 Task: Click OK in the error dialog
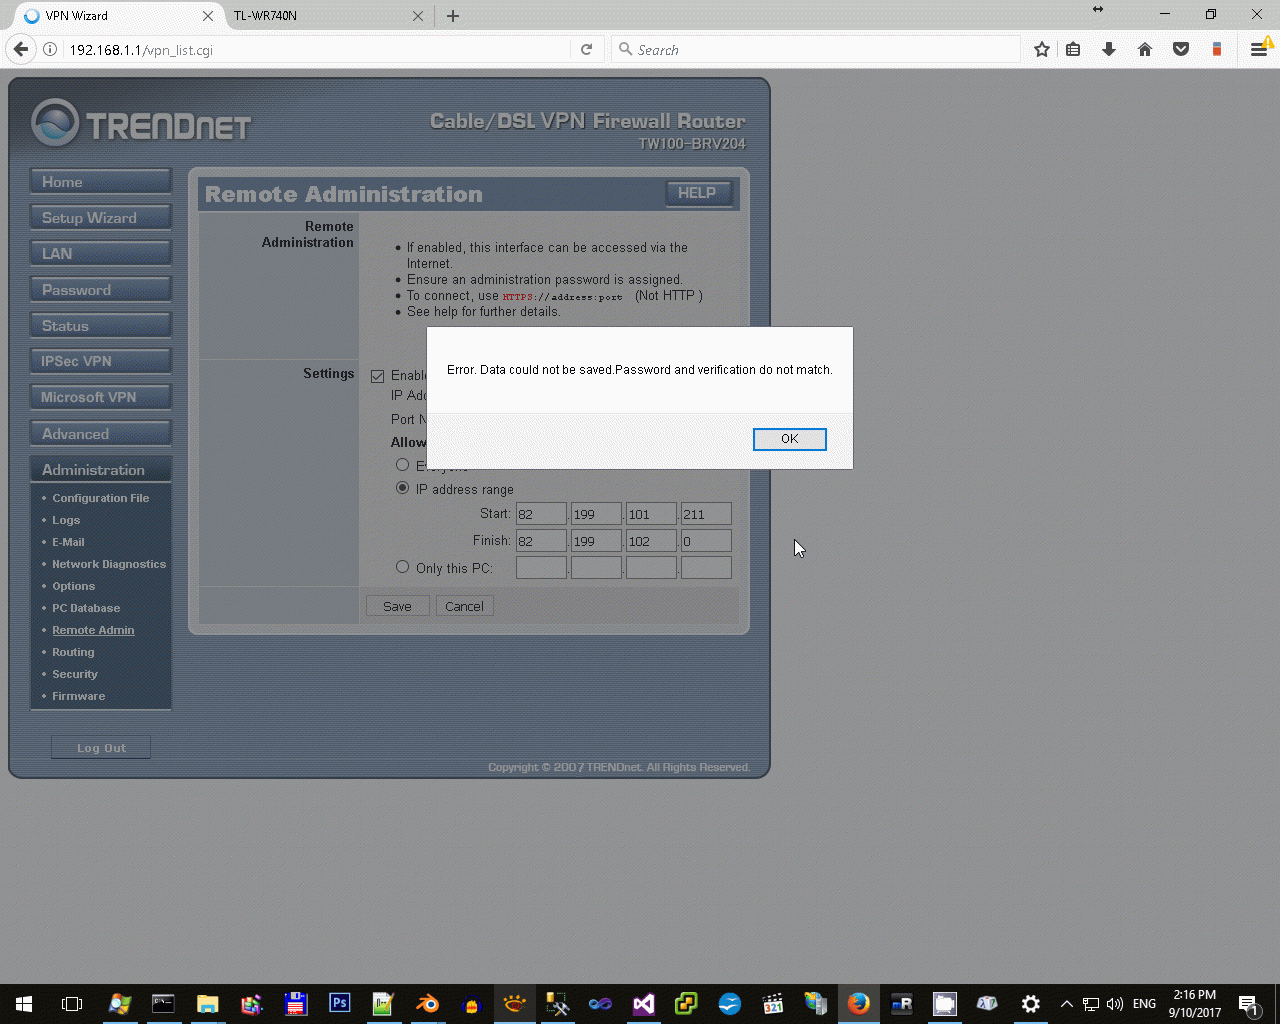pos(789,439)
